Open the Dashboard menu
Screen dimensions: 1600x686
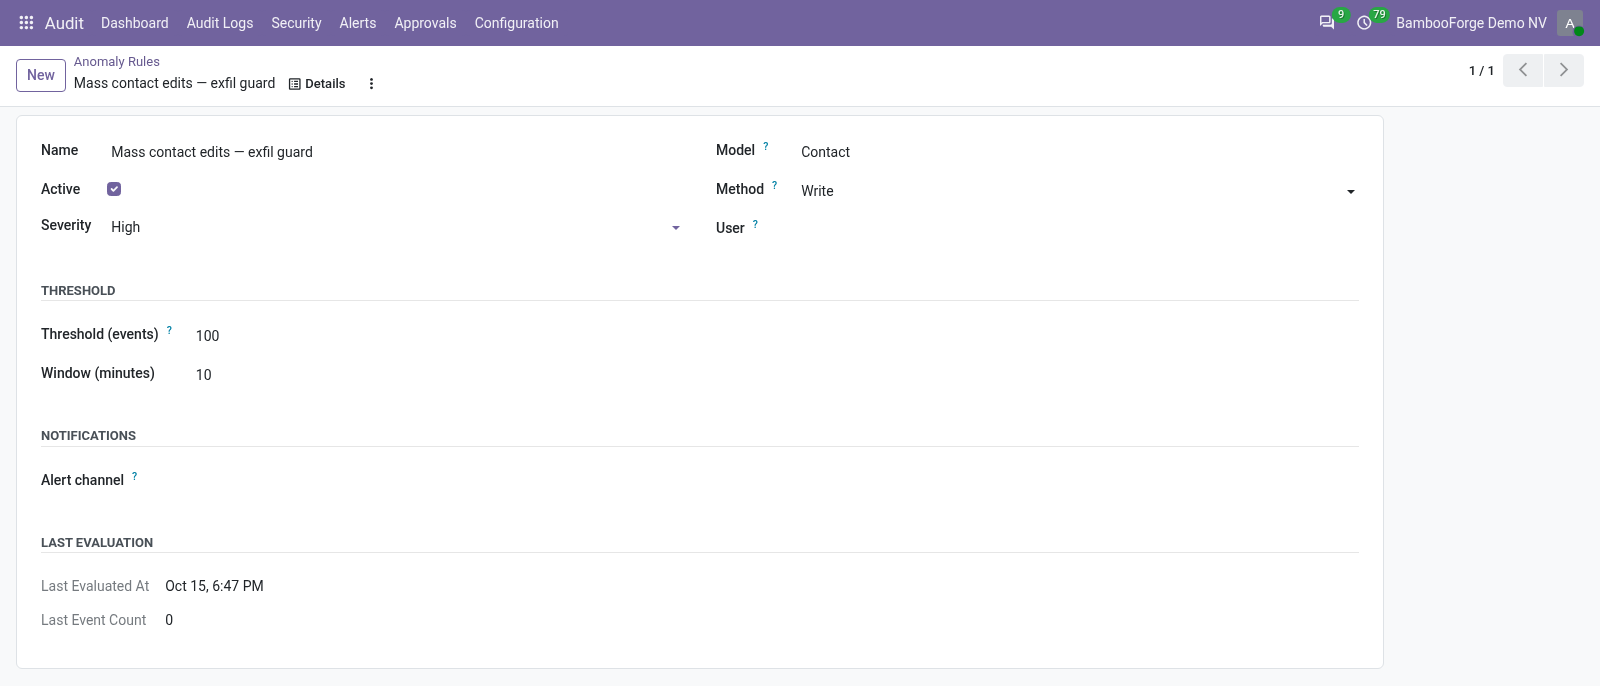135,23
